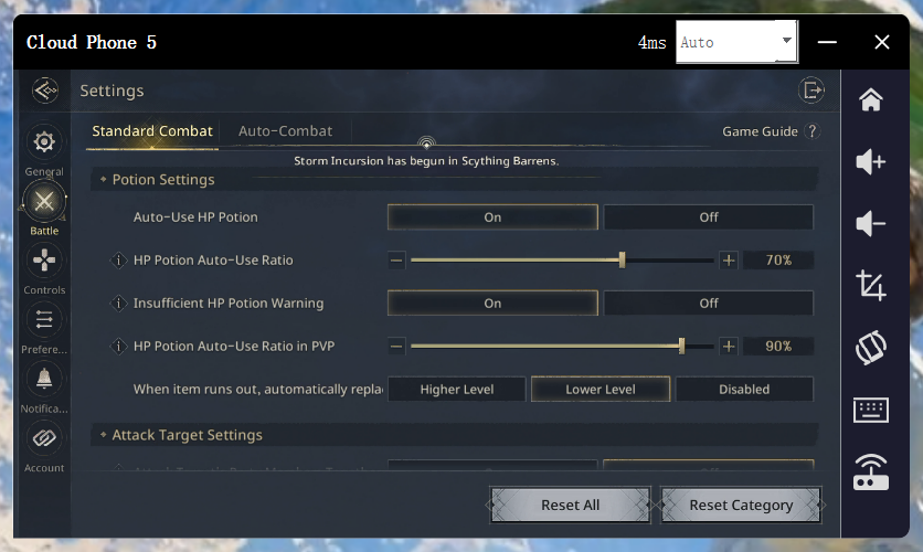Image resolution: width=923 pixels, height=552 pixels.
Task: Open the network router icon
Action: point(871,472)
